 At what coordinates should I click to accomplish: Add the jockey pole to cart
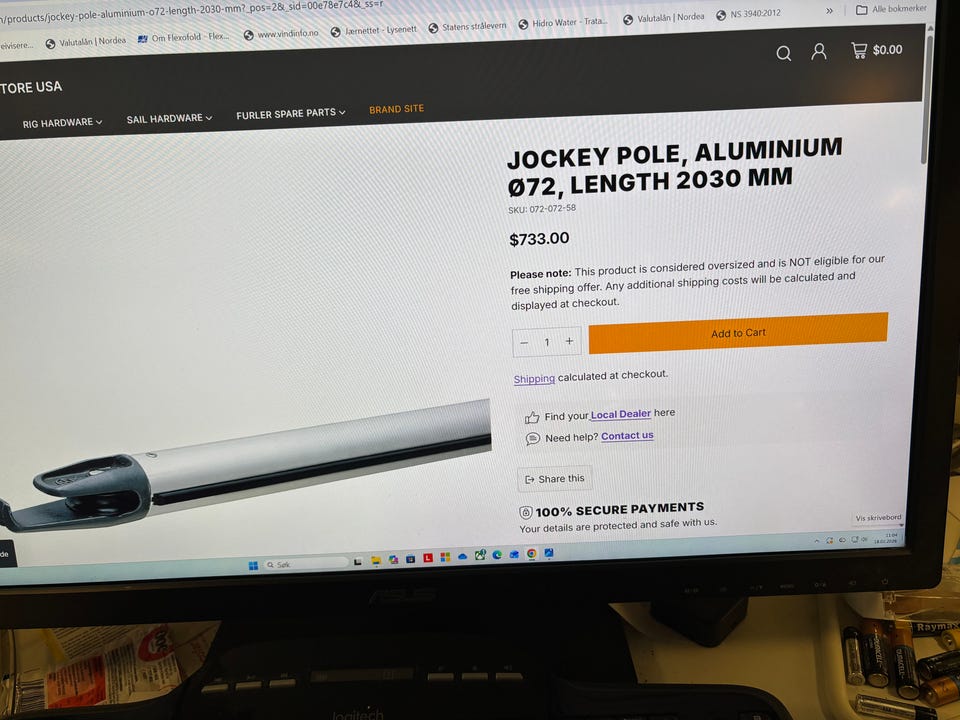(738, 333)
